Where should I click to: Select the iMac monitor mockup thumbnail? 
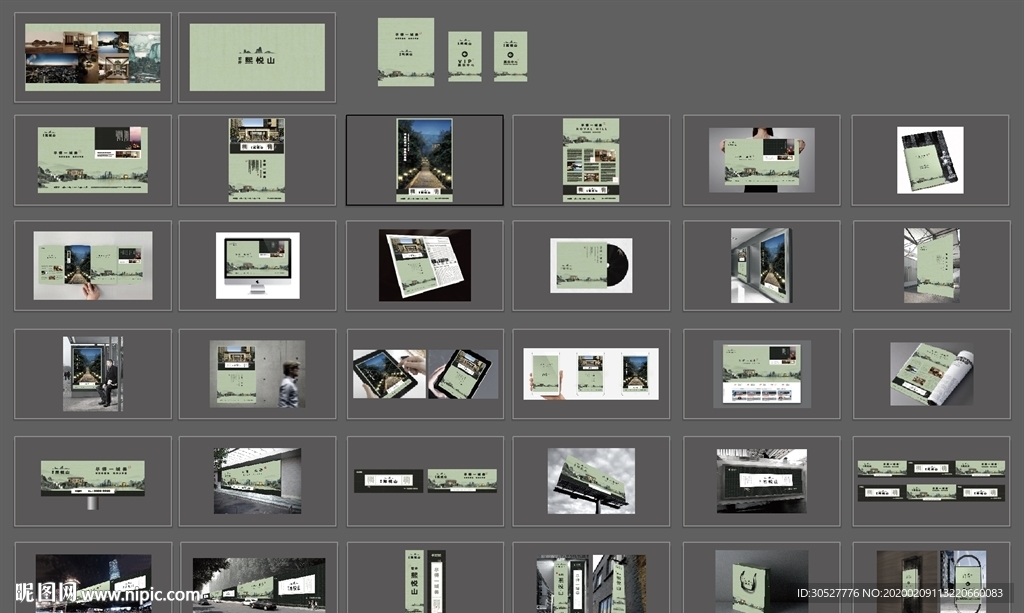(x=257, y=265)
